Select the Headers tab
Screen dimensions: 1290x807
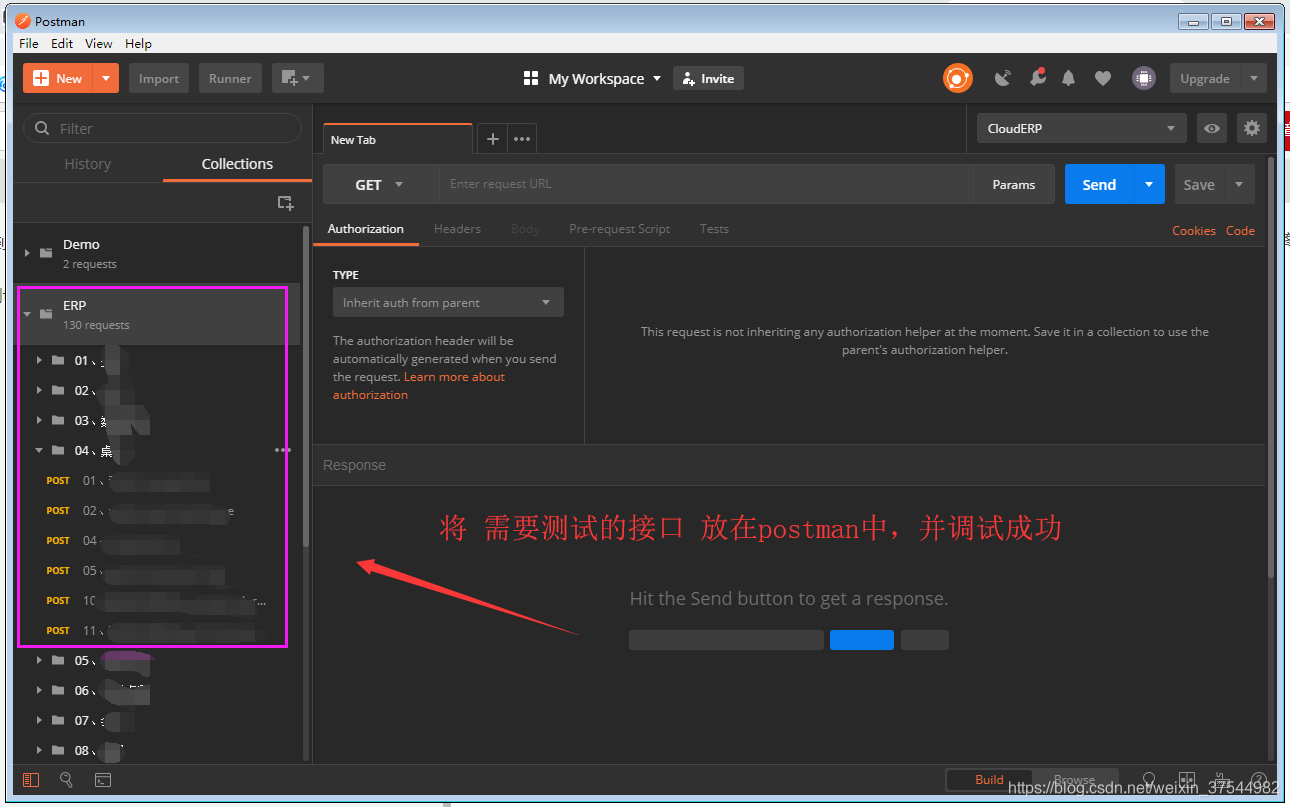pyautogui.click(x=457, y=229)
